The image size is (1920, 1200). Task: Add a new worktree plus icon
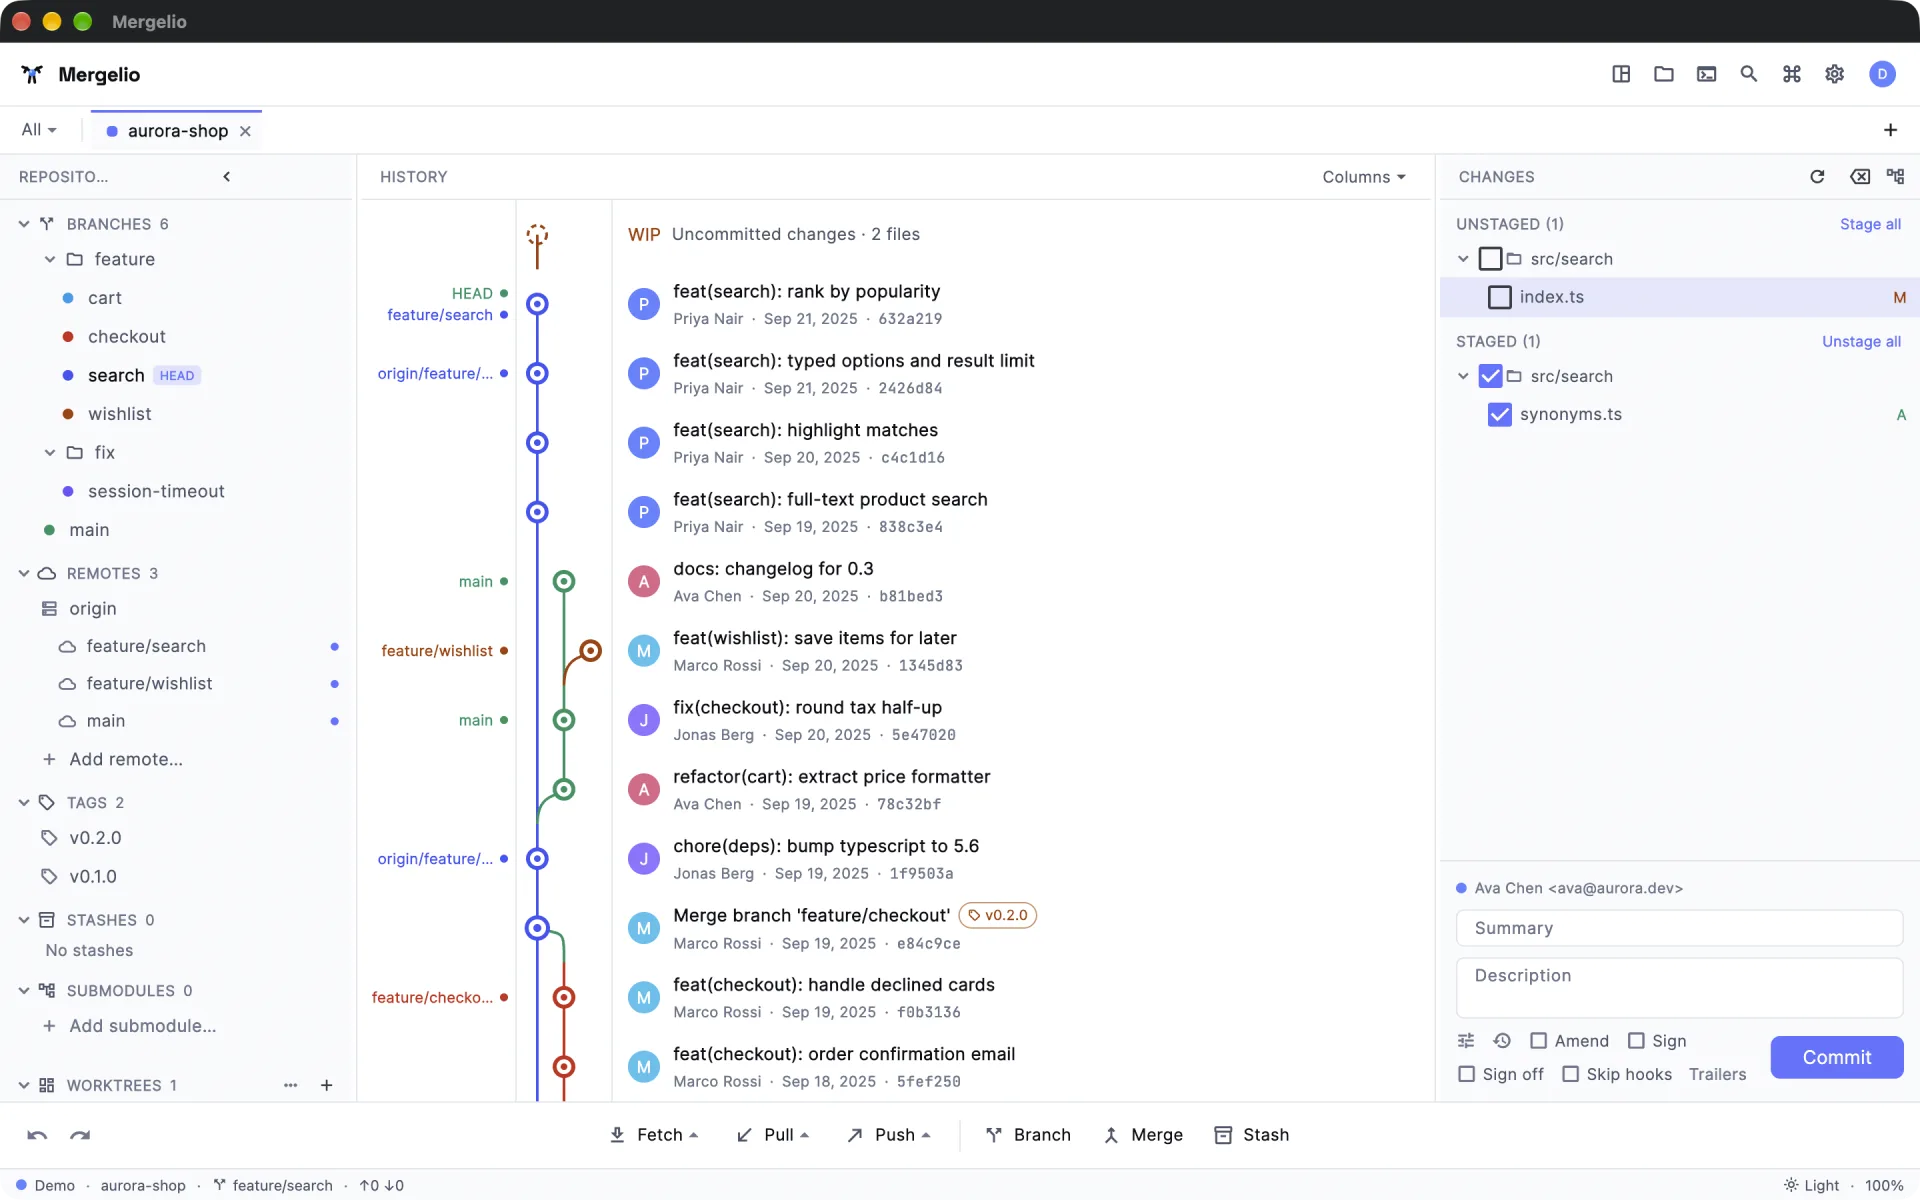tap(326, 1085)
